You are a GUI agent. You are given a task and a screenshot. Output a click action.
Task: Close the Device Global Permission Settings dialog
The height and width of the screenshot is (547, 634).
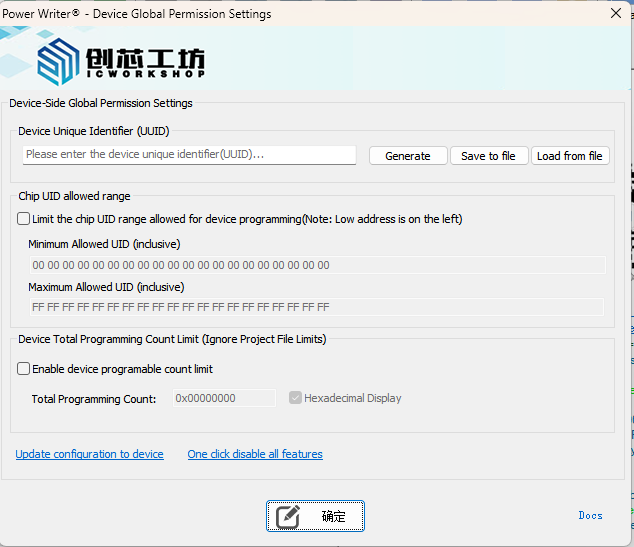tap(616, 13)
